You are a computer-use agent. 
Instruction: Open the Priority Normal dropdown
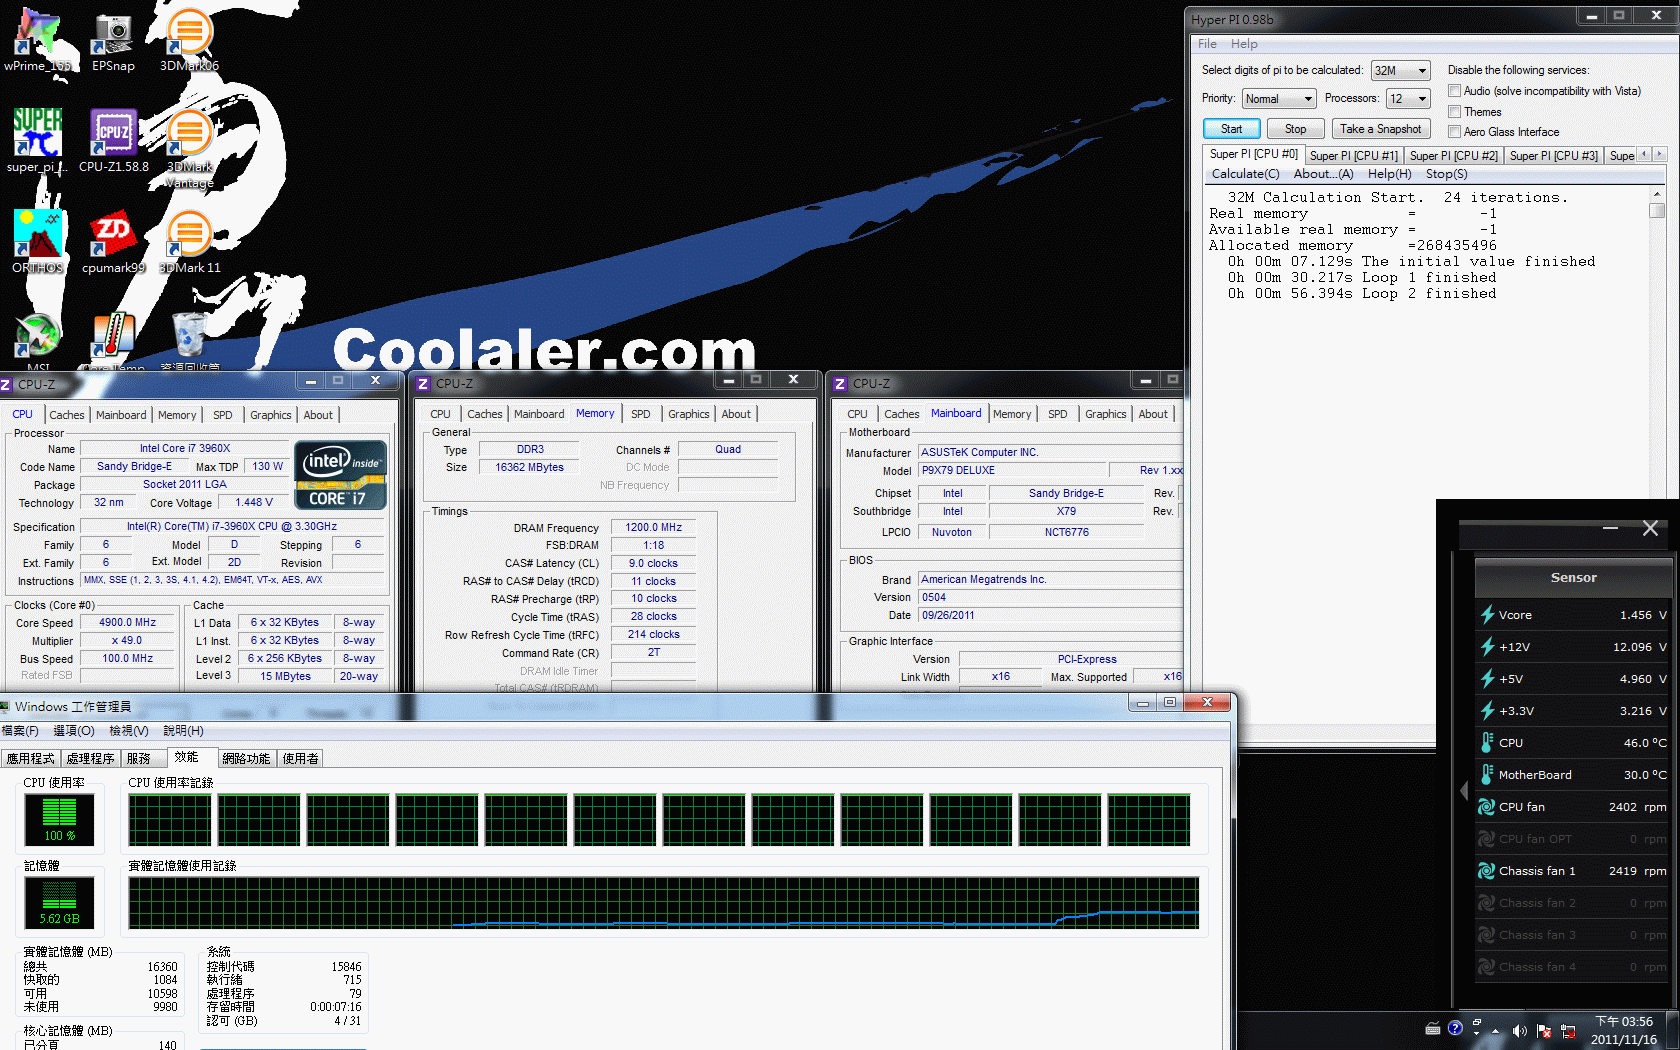[x=1279, y=99]
